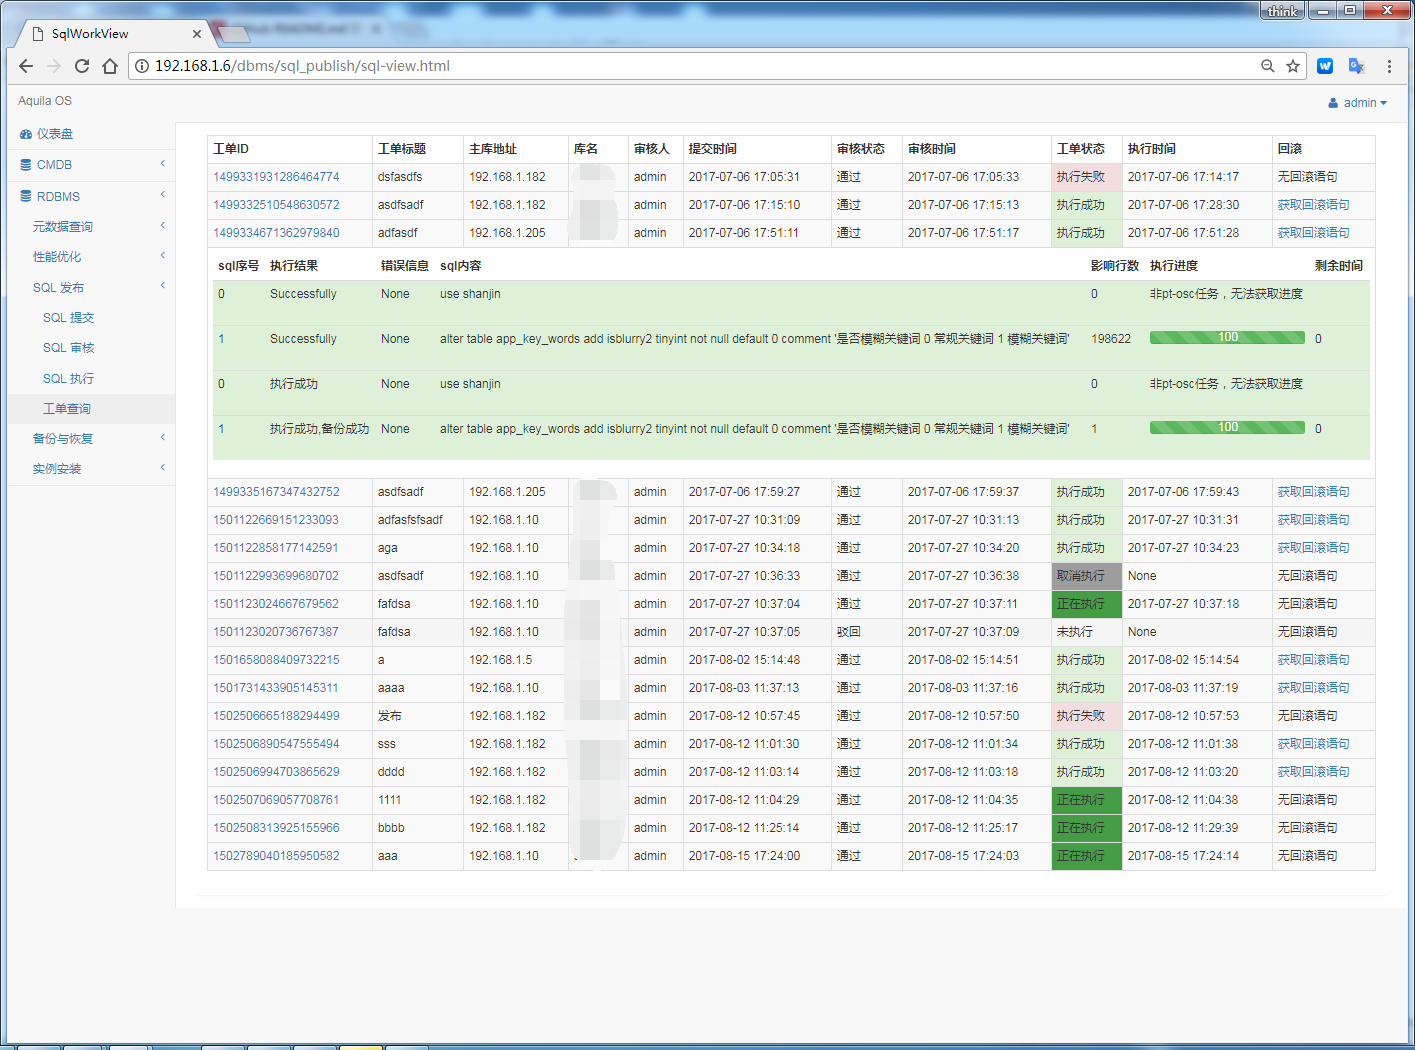Click the first 'use shanjin' SQL content cell
Image resolution: width=1415 pixels, height=1050 pixels.
point(470,294)
